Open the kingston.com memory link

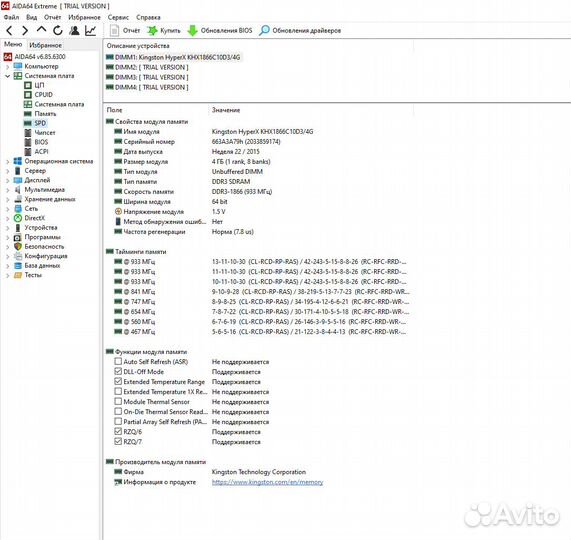click(x=267, y=482)
